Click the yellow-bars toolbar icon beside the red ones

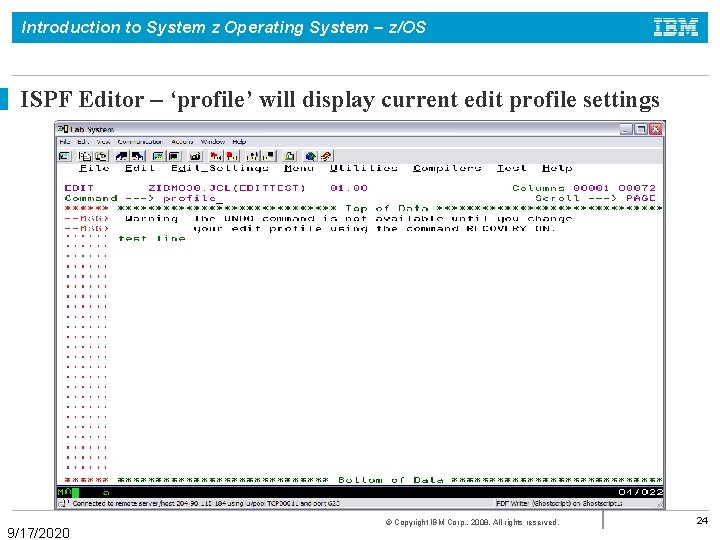coord(253,156)
